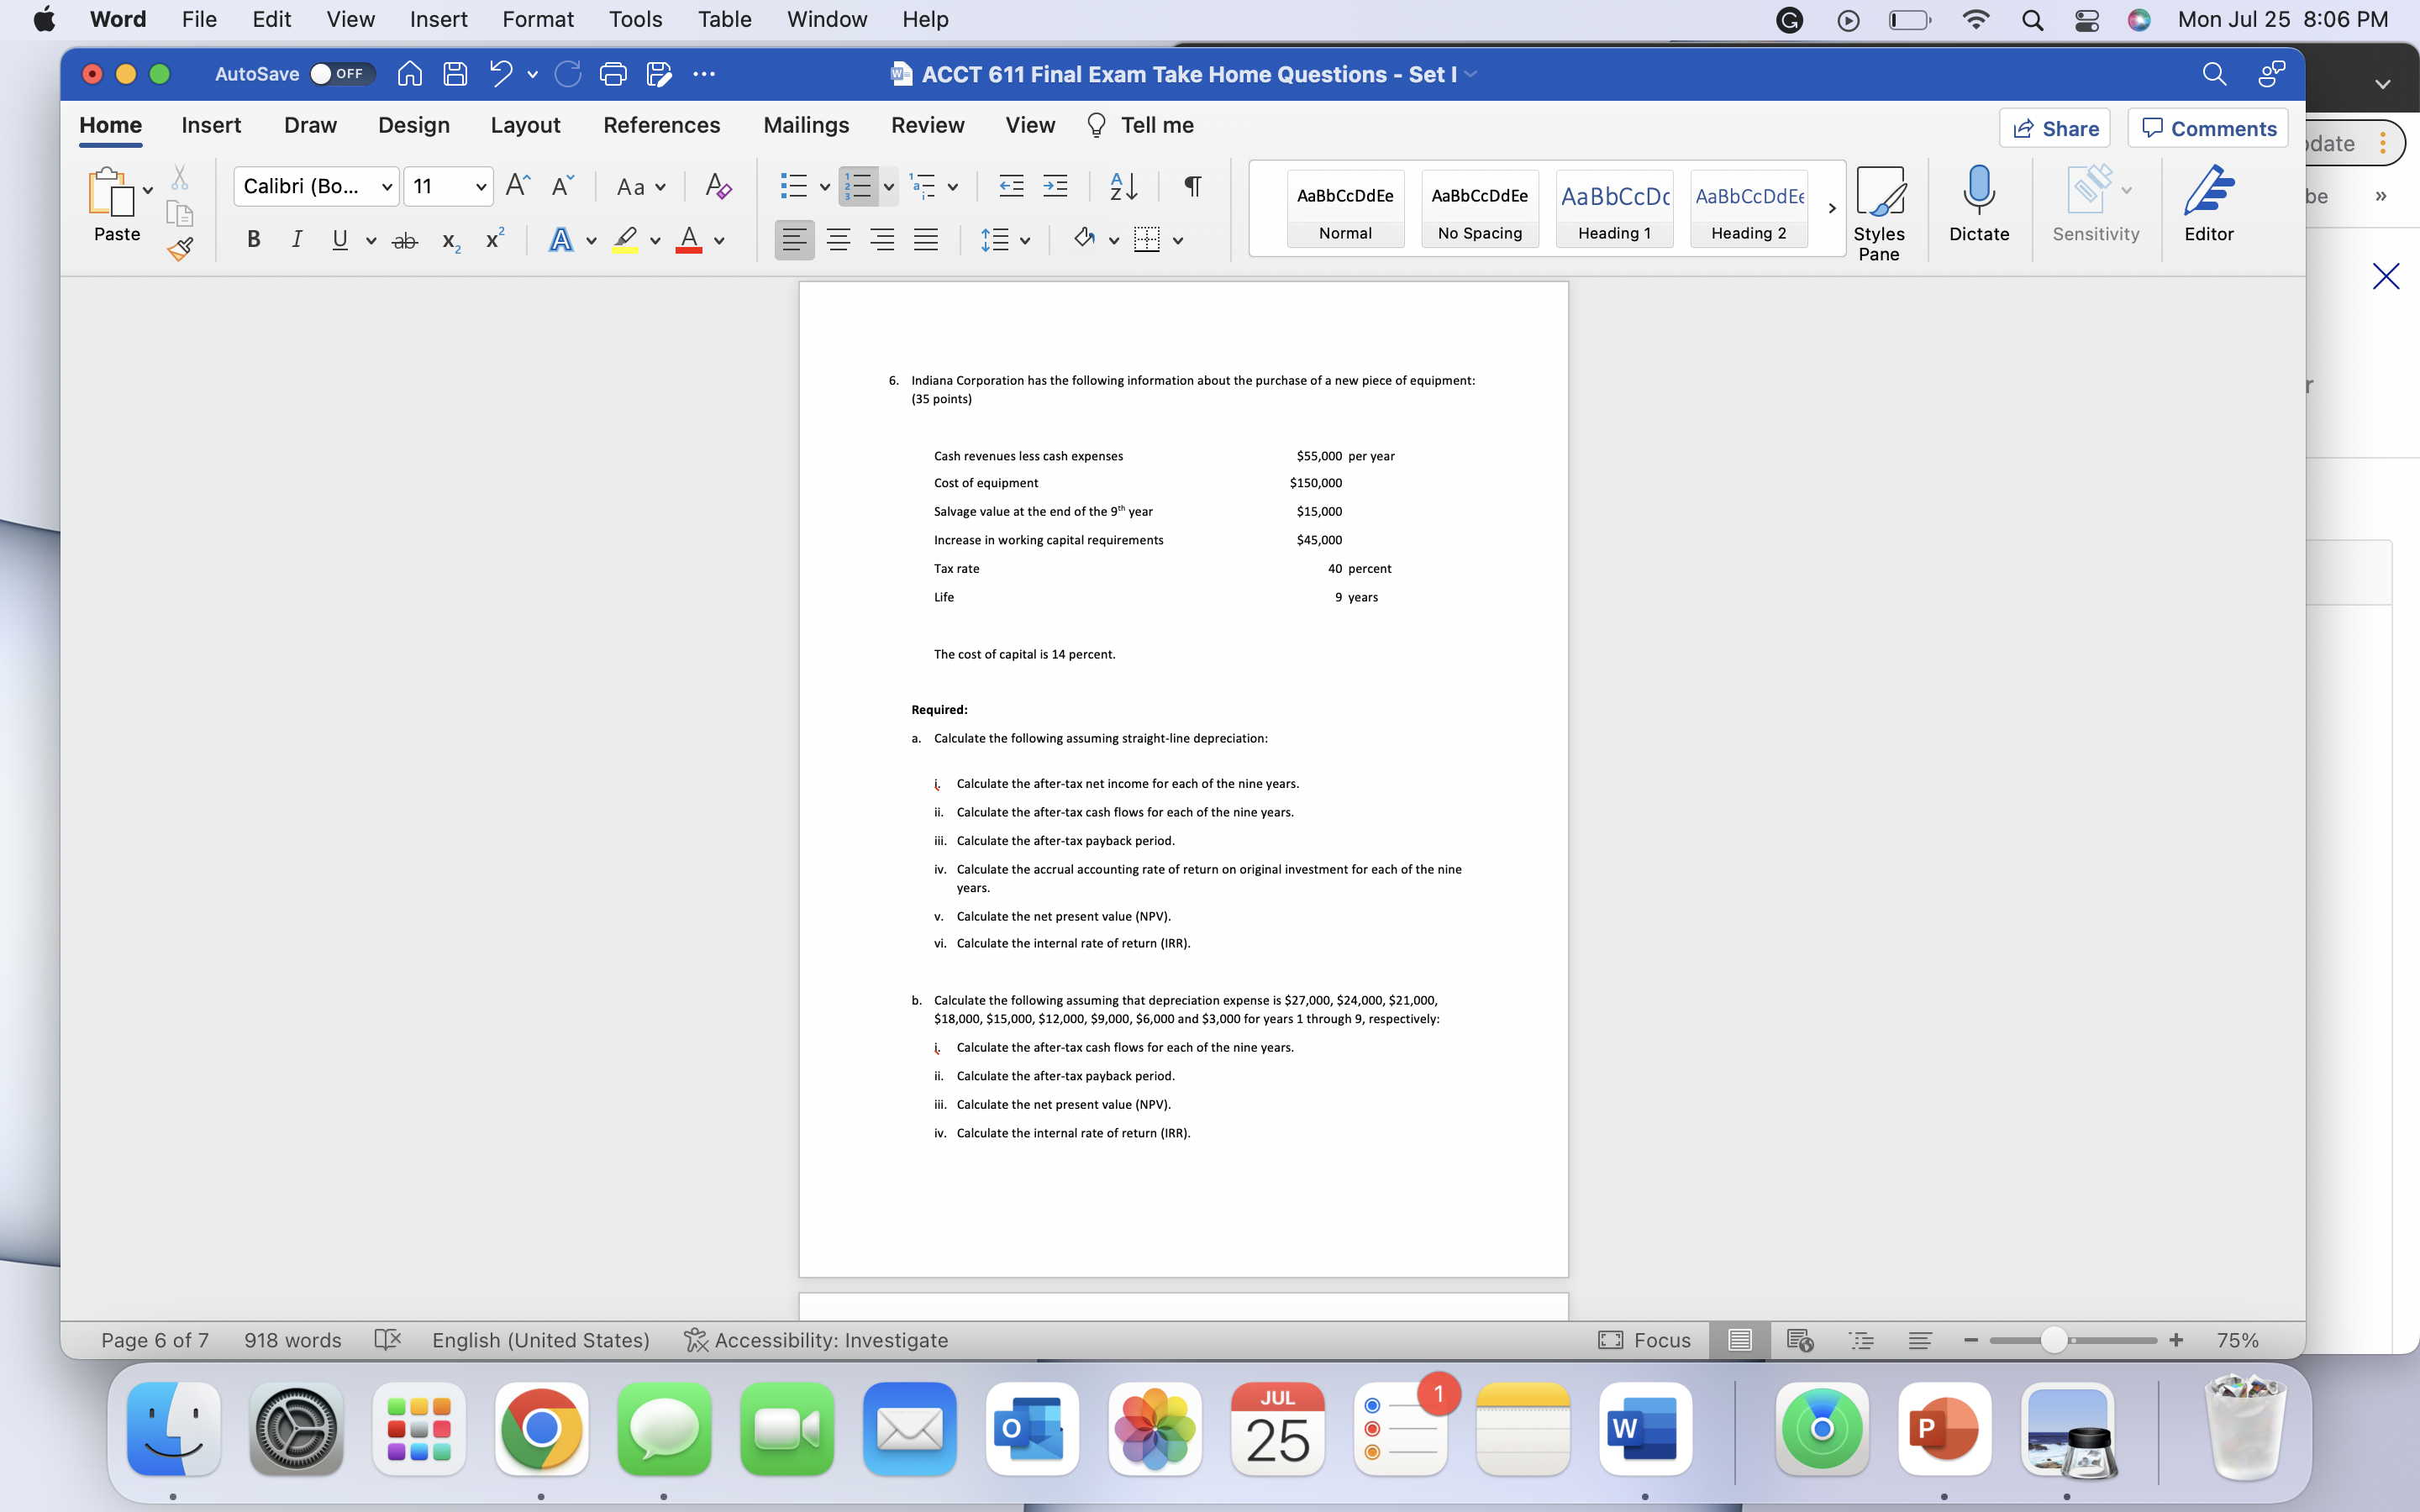Launch the Editor pane
2420x1512 pixels.
pyautogui.click(x=2209, y=207)
